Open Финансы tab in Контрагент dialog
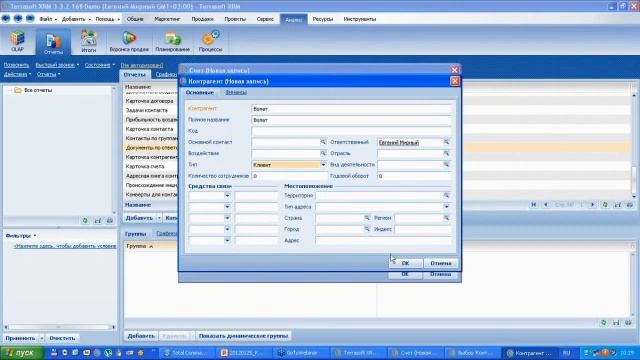The width and height of the screenshot is (640, 360). (236, 92)
